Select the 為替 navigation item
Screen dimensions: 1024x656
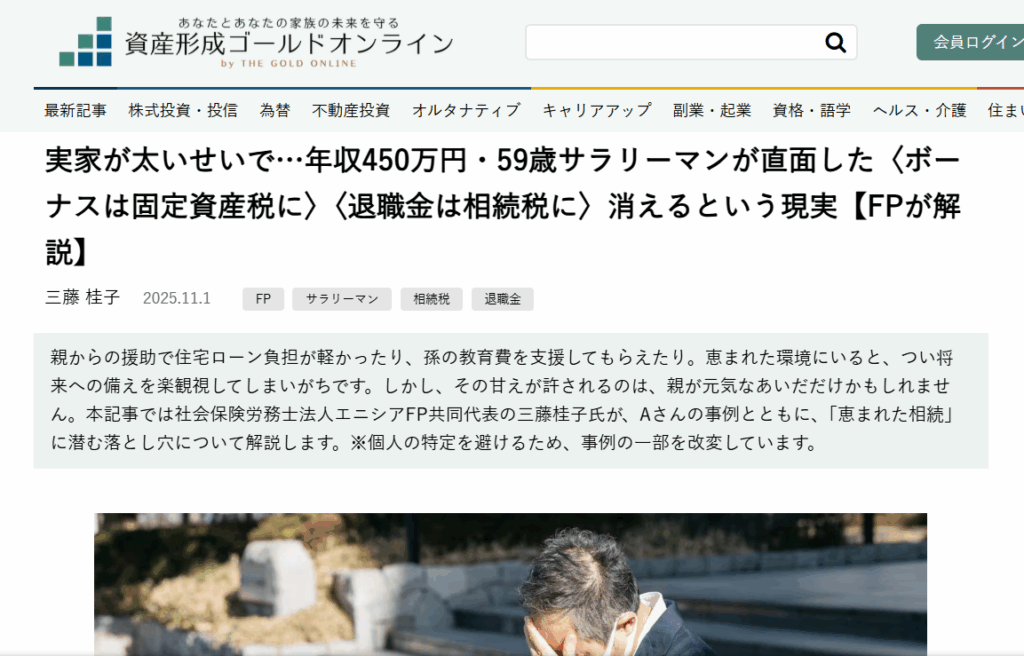point(275,111)
